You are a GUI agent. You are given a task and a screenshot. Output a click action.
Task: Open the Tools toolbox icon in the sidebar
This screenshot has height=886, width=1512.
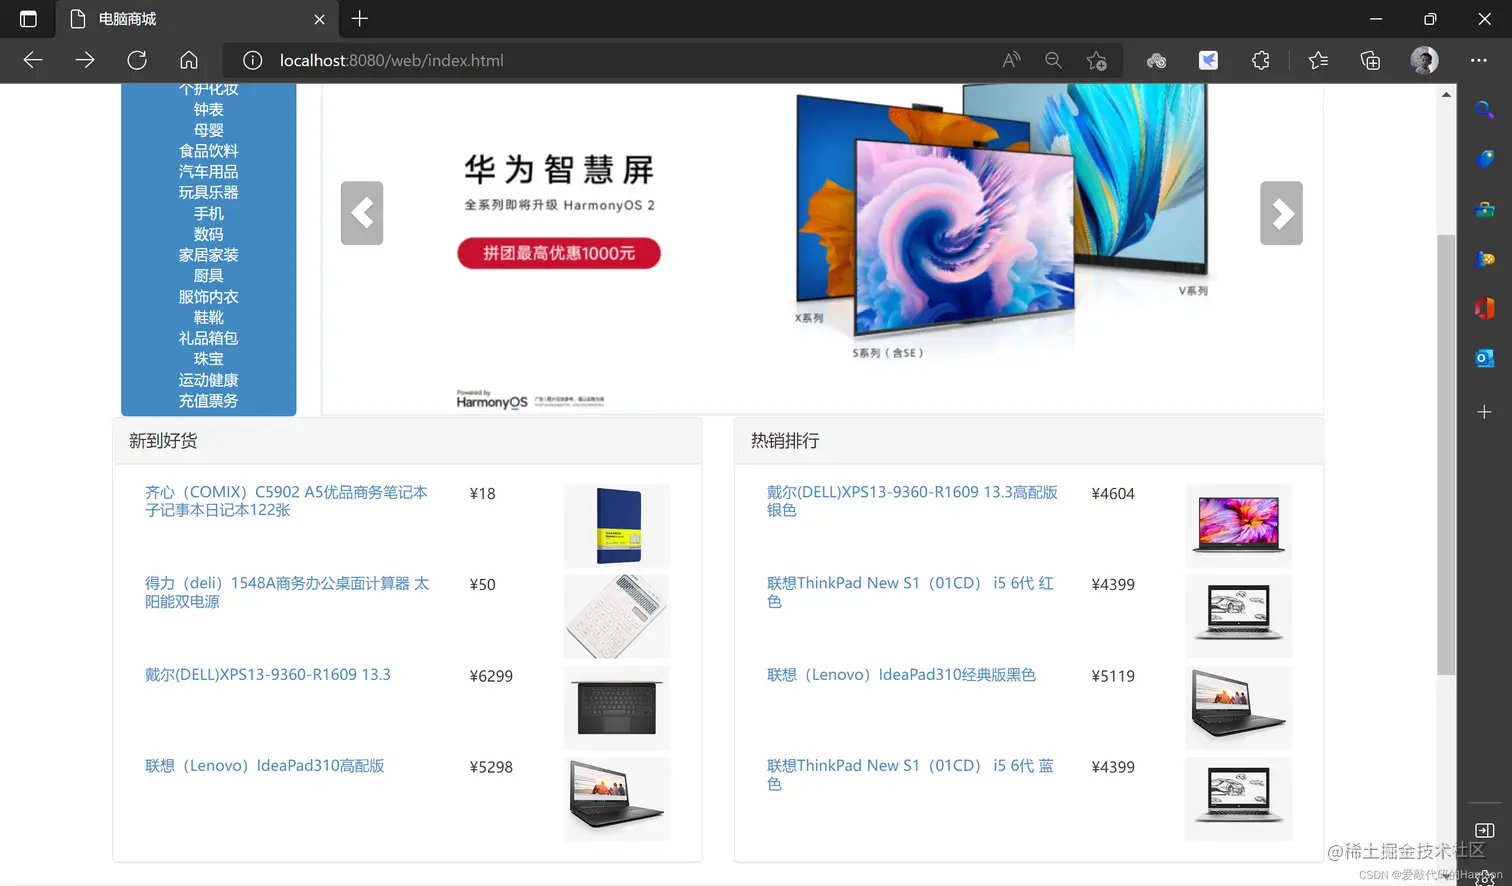(1484, 209)
